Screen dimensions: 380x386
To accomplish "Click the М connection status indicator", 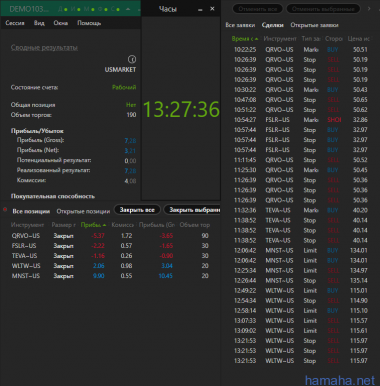I will tap(89, 9).
